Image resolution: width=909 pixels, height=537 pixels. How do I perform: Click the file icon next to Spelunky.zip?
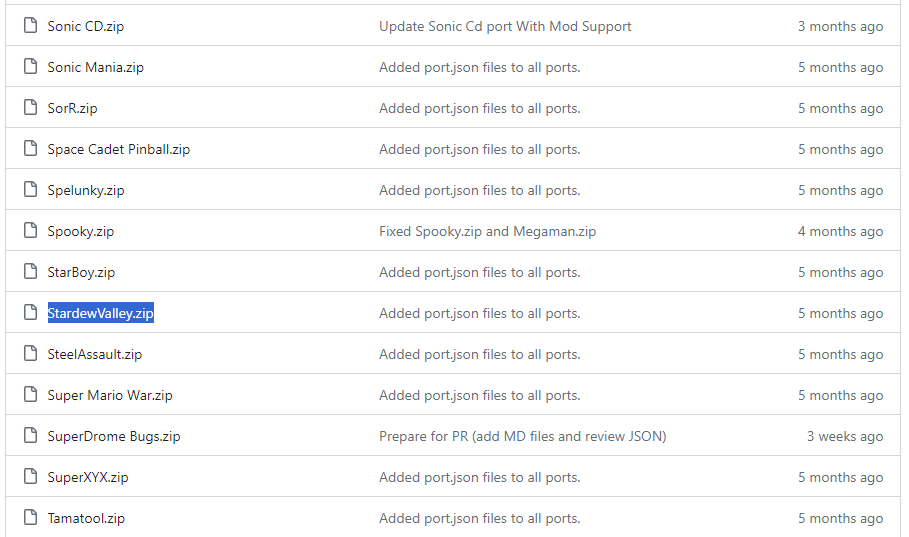[x=30, y=190]
